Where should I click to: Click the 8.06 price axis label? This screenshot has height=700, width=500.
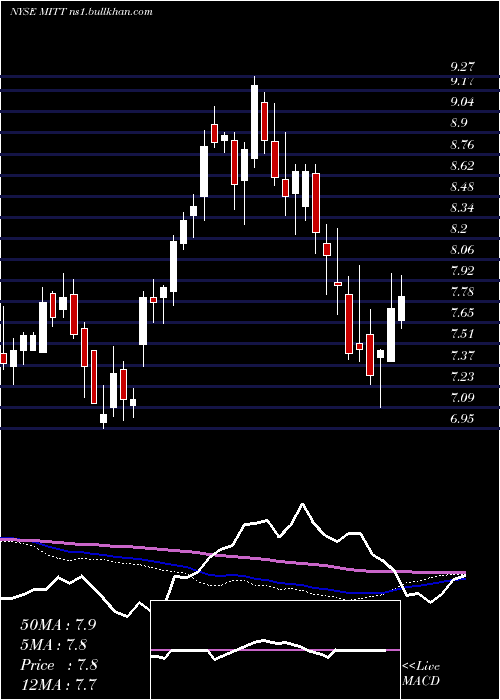tap(462, 250)
